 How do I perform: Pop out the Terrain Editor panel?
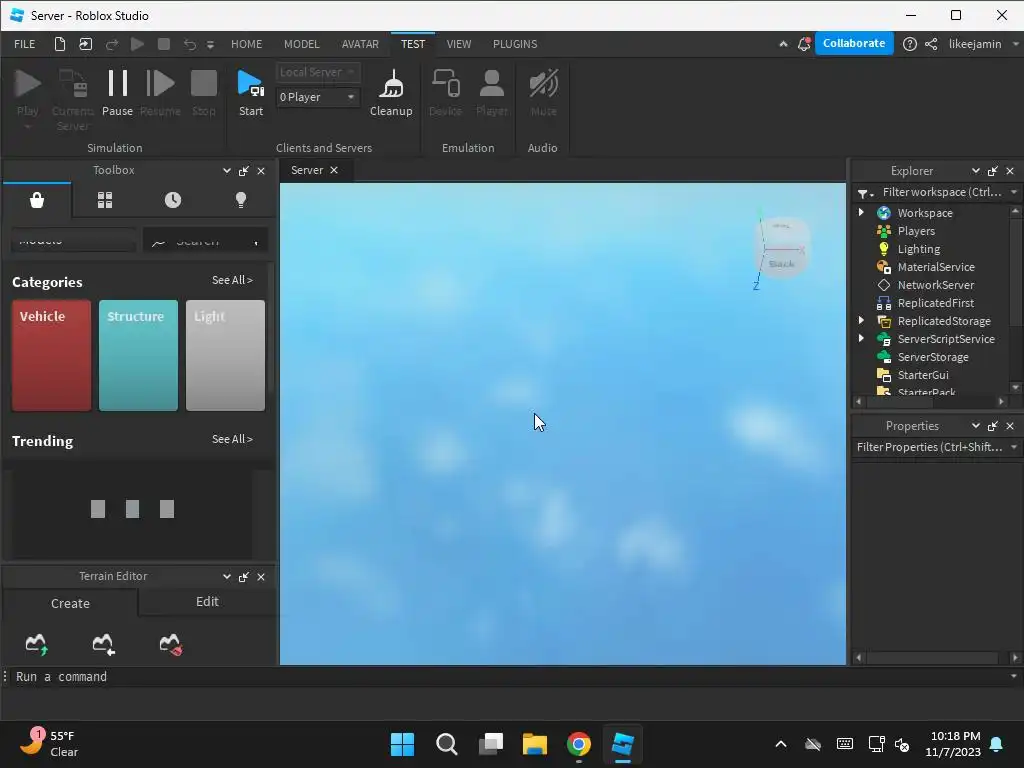(244, 577)
